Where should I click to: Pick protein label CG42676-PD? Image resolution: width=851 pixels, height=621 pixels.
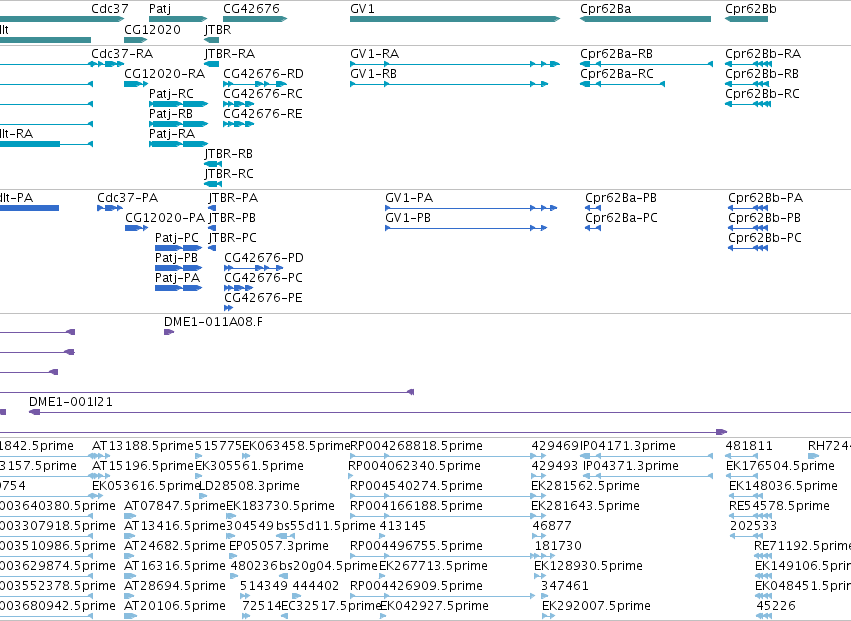click(x=264, y=258)
